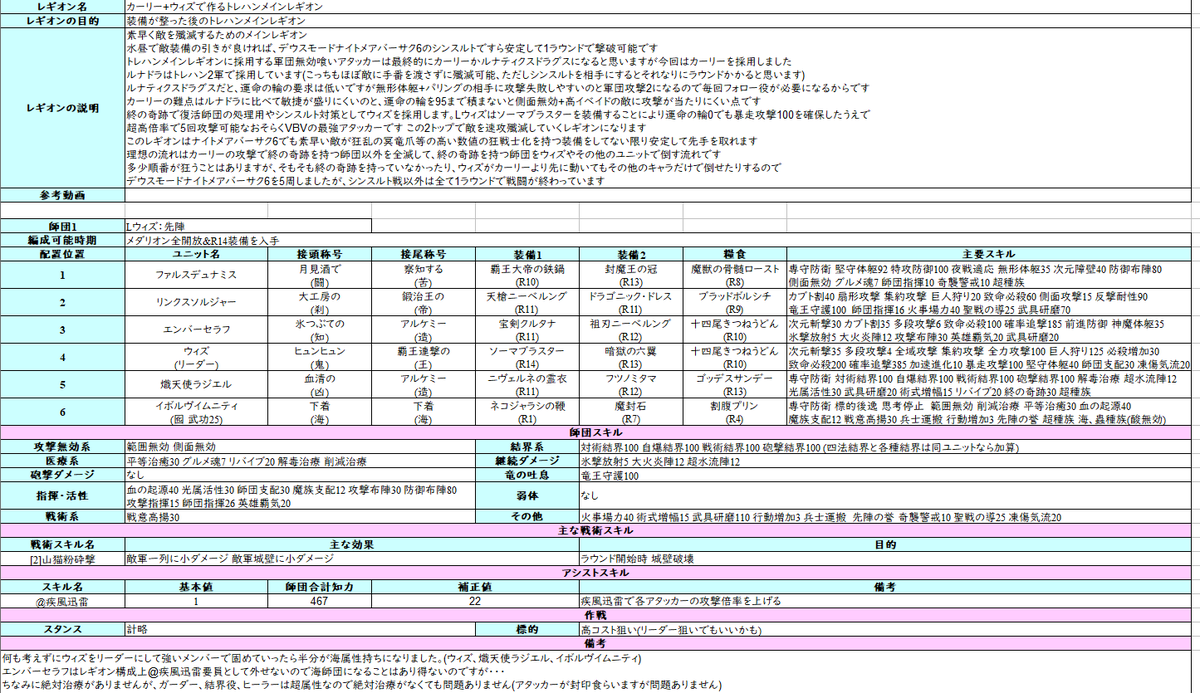Click equipment 暗獄の六翼
Image resolution: width=1200 pixels, height=693 pixels.
tap(631, 358)
